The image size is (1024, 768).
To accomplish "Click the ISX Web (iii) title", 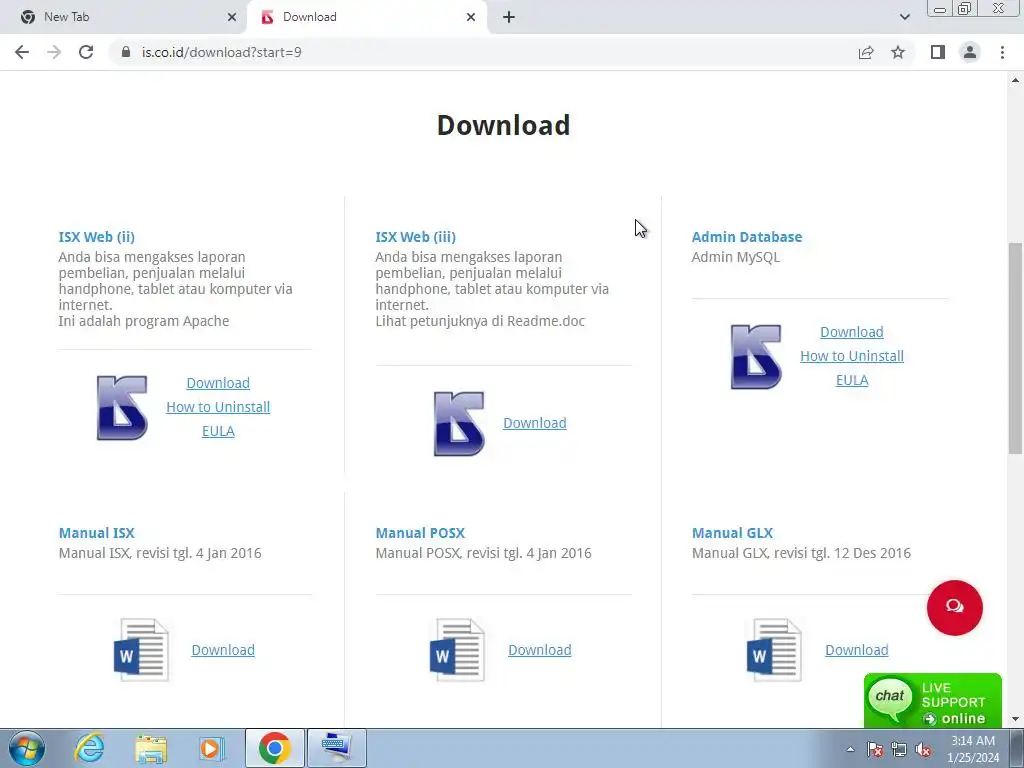I will 415,237.
